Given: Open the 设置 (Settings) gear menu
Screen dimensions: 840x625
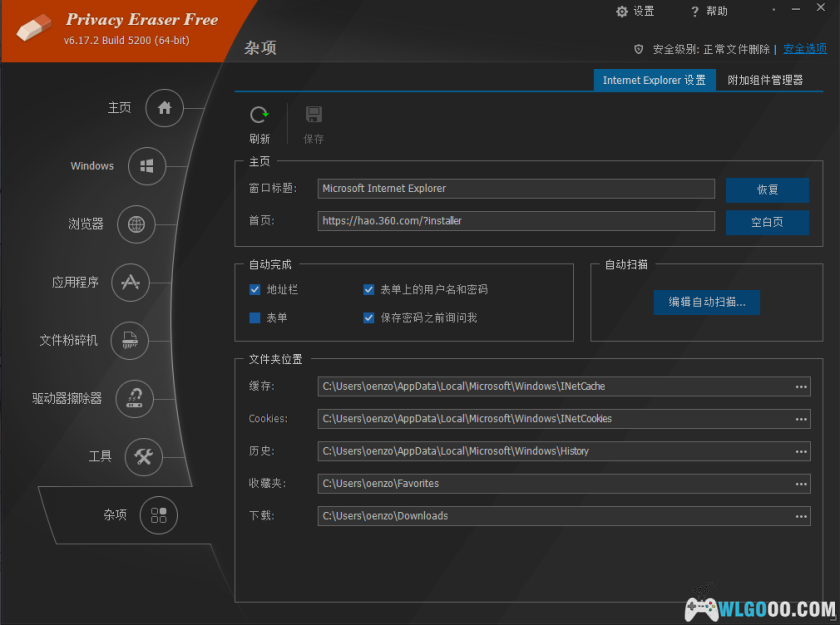Looking at the screenshot, I should coord(629,11).
